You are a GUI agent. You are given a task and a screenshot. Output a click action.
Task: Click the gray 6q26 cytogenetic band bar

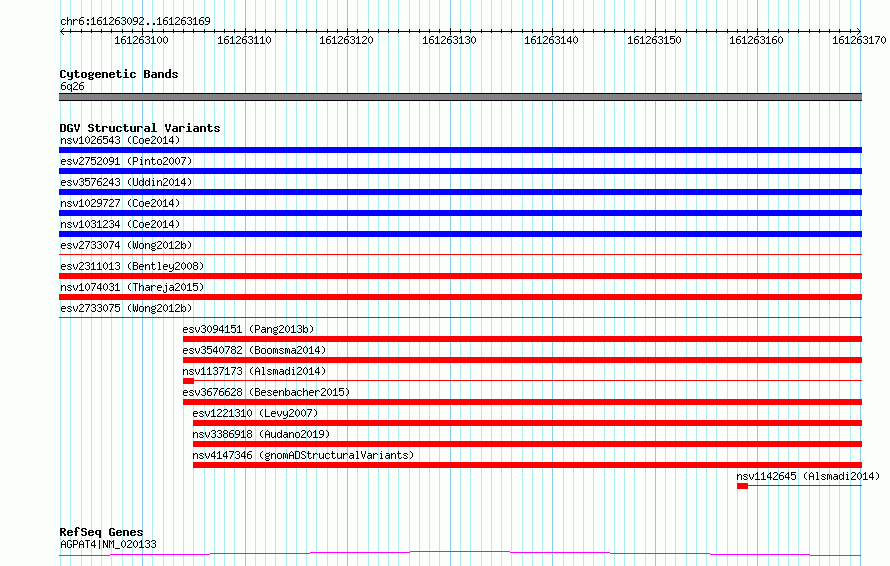(460, 97)
